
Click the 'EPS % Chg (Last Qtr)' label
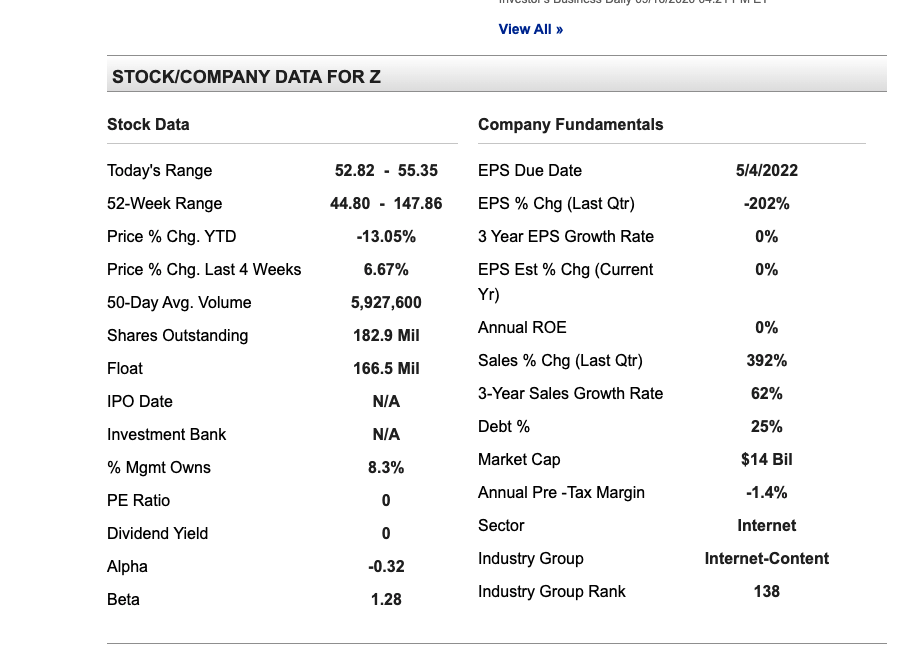pos(556,203)
